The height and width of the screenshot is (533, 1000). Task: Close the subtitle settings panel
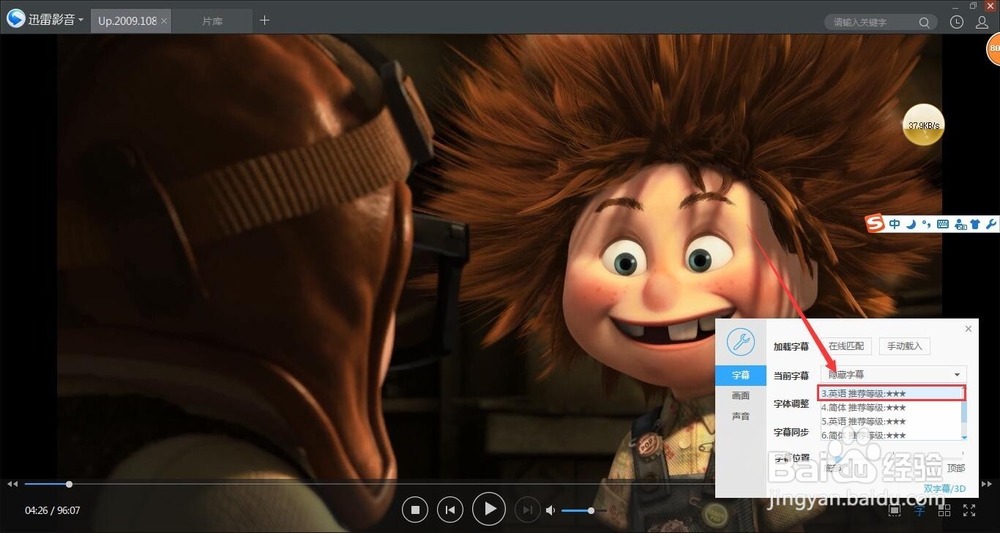(968, 329)
